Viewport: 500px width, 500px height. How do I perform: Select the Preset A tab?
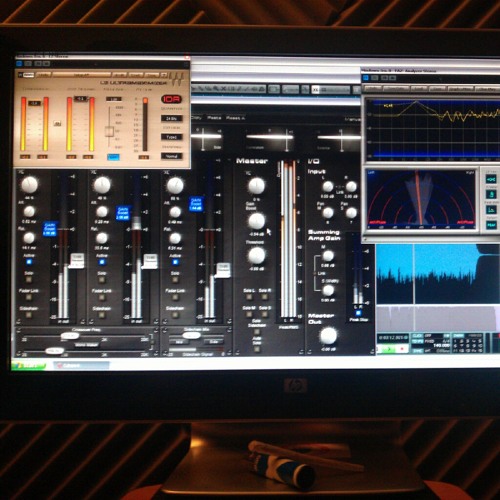click(x=235, y=118)
